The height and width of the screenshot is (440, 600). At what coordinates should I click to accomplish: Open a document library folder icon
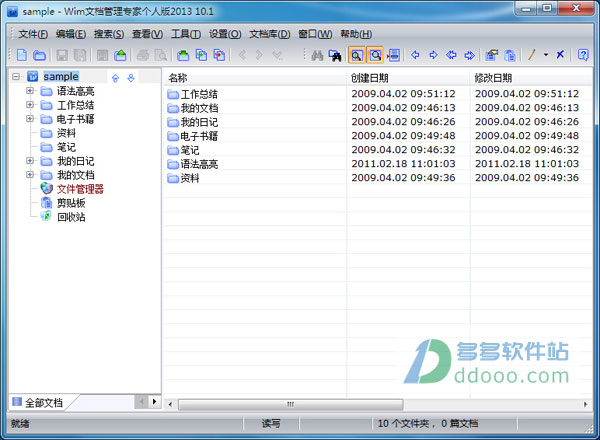[x=39, y=55]
